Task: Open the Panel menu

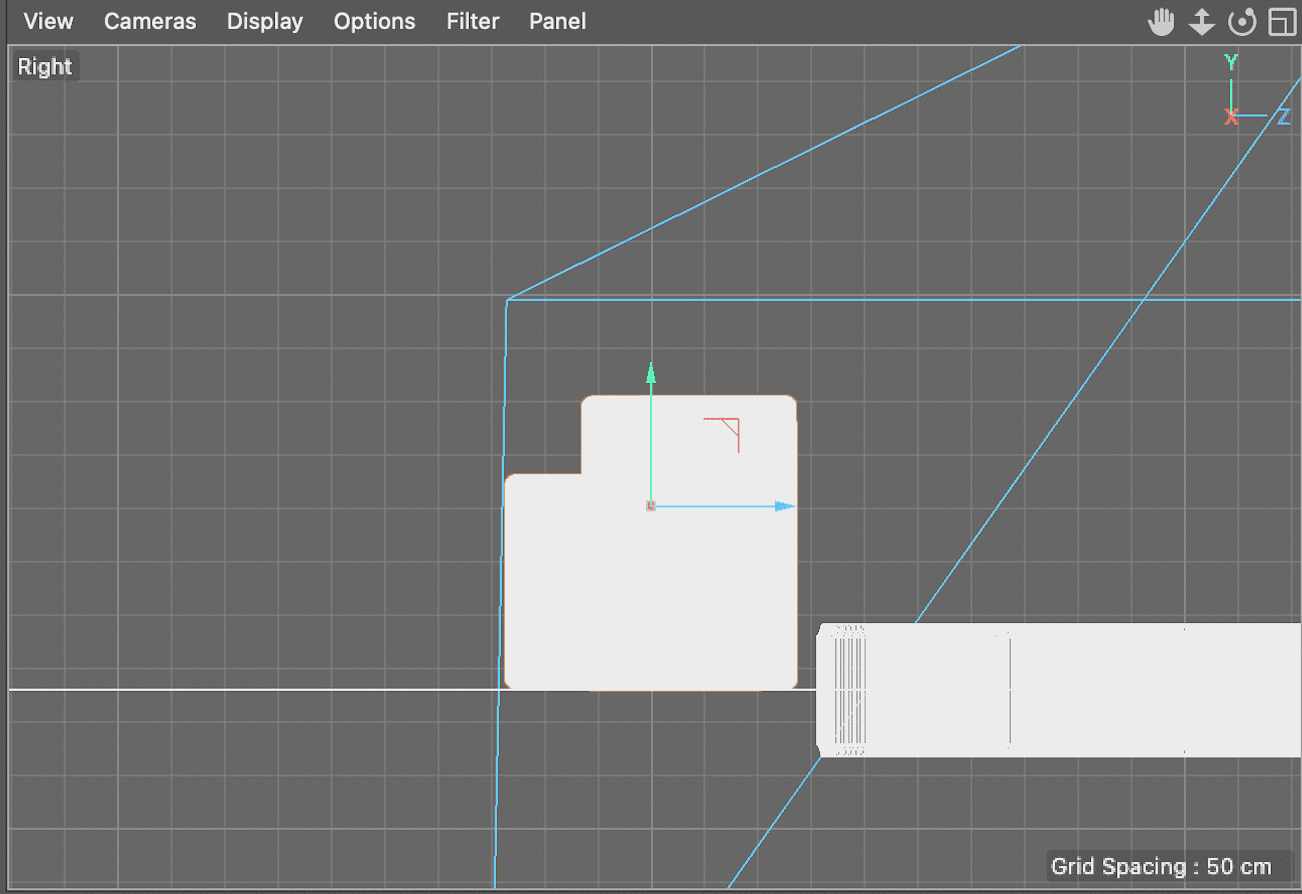Action: (557, 21)
